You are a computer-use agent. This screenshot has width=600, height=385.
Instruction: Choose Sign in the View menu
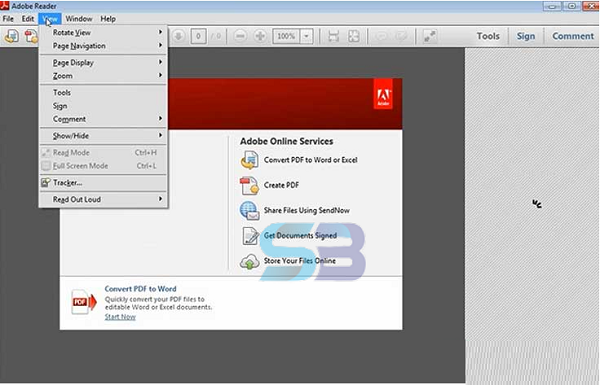(103, 106)
